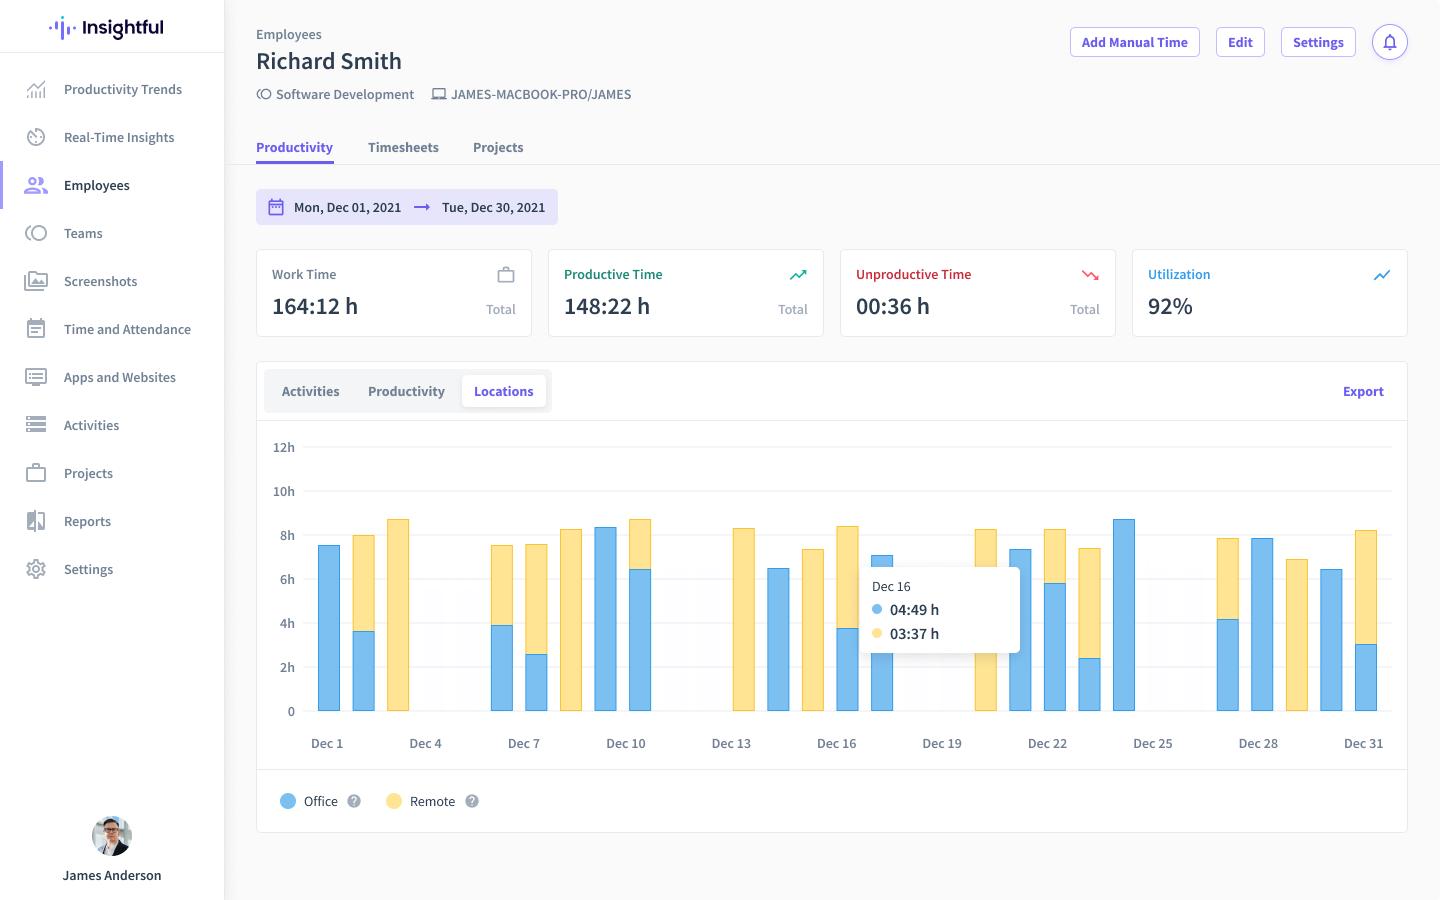
Task: Click the help icon next to Office
Action: 354,801
